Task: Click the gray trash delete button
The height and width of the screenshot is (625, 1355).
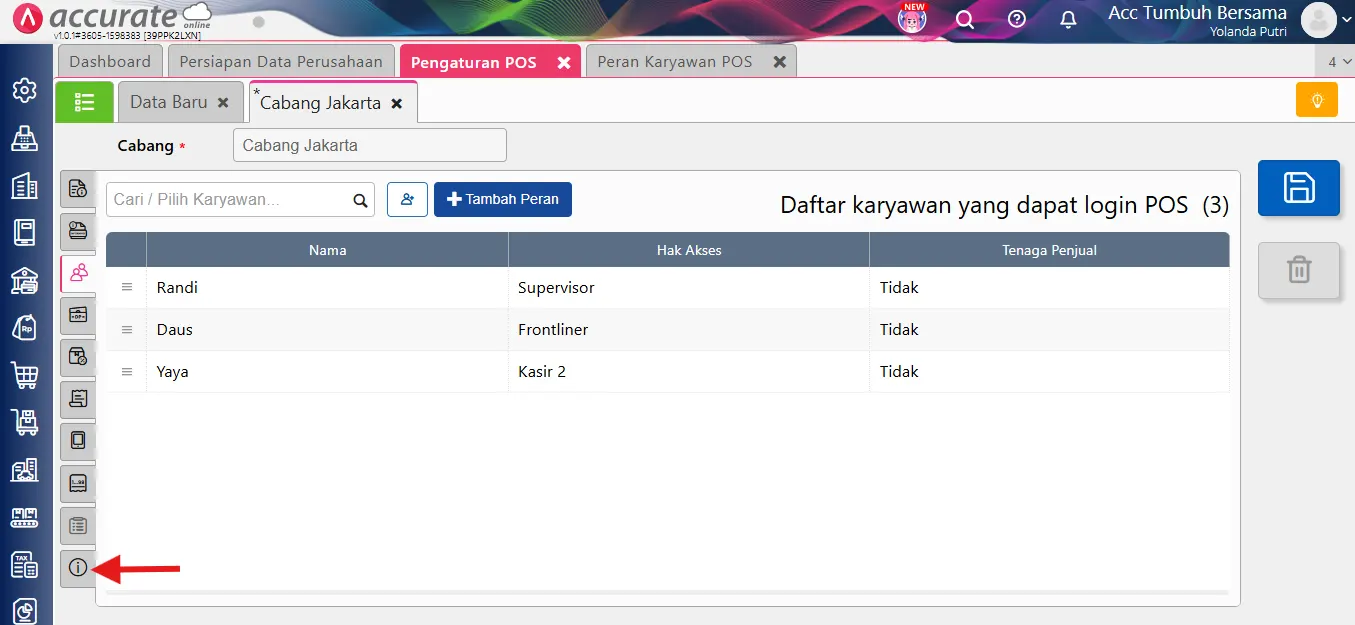Action: [x=1298, y=270]
